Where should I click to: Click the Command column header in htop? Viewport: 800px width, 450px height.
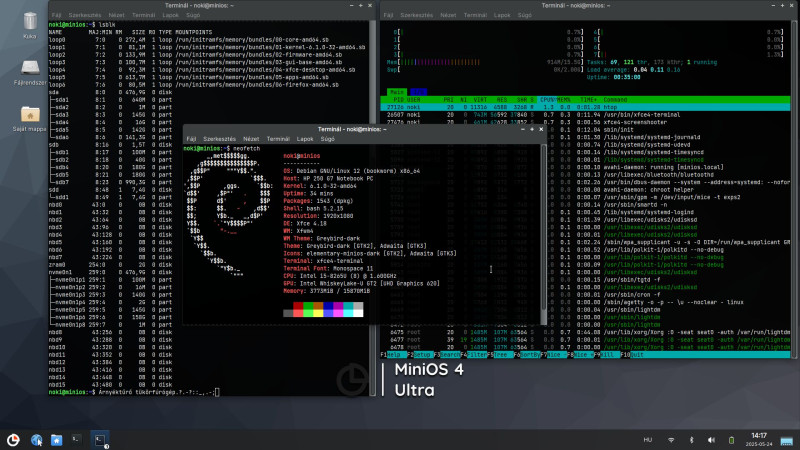pyautogui.click(x=615, y=100)
